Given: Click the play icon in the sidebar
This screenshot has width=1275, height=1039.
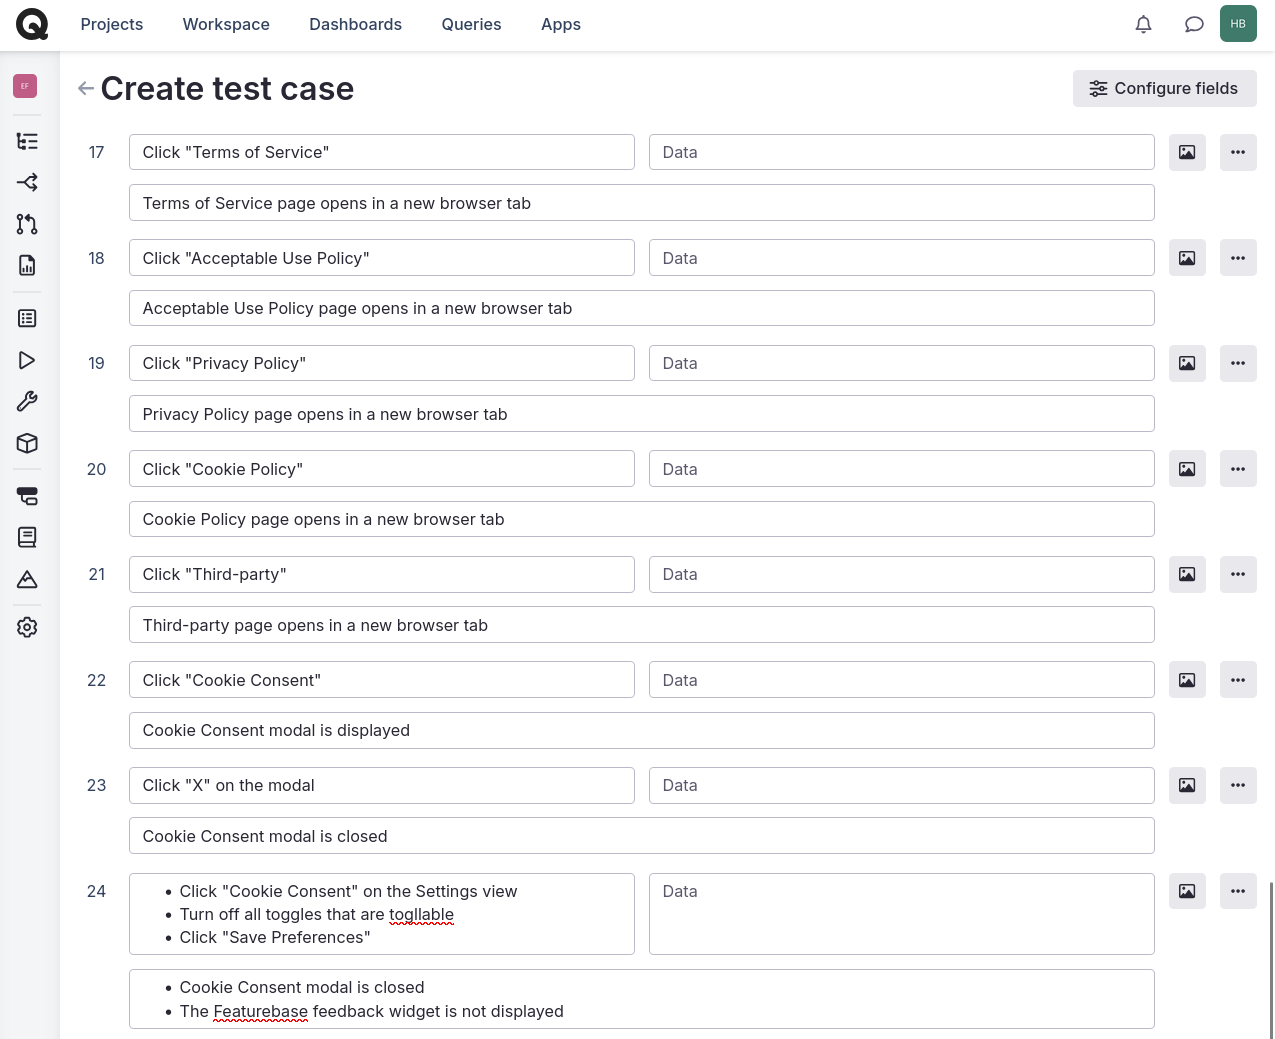Looking at the screenshot, I should click(27, 360).
